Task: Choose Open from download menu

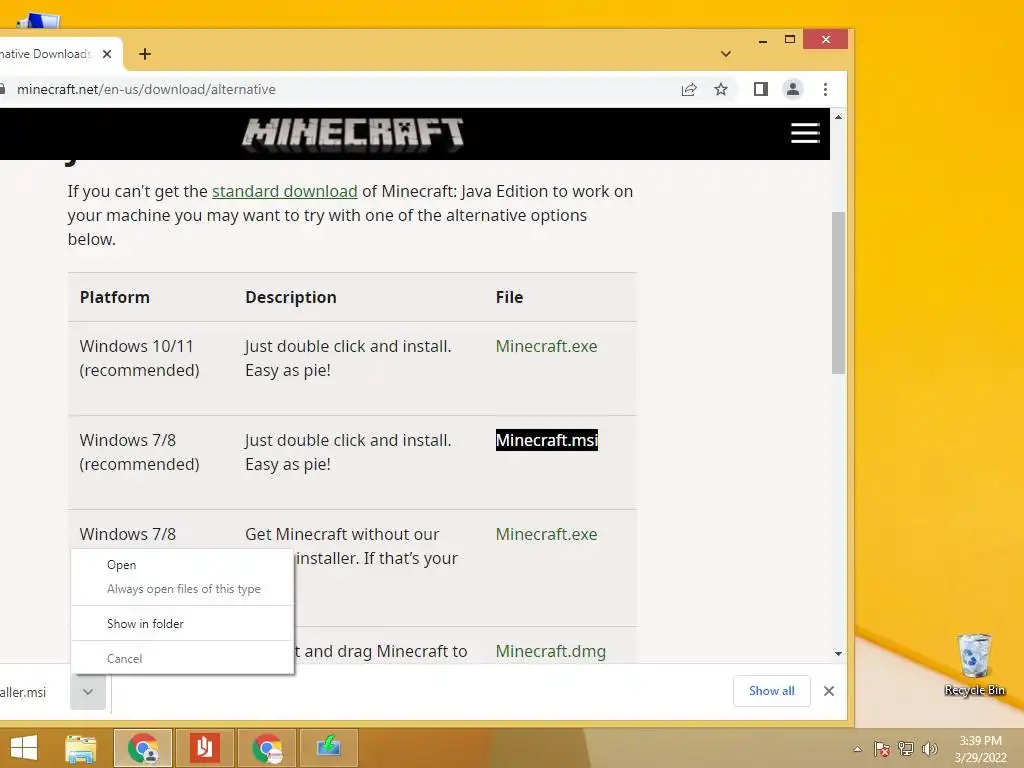Action: tap(182, 565)
